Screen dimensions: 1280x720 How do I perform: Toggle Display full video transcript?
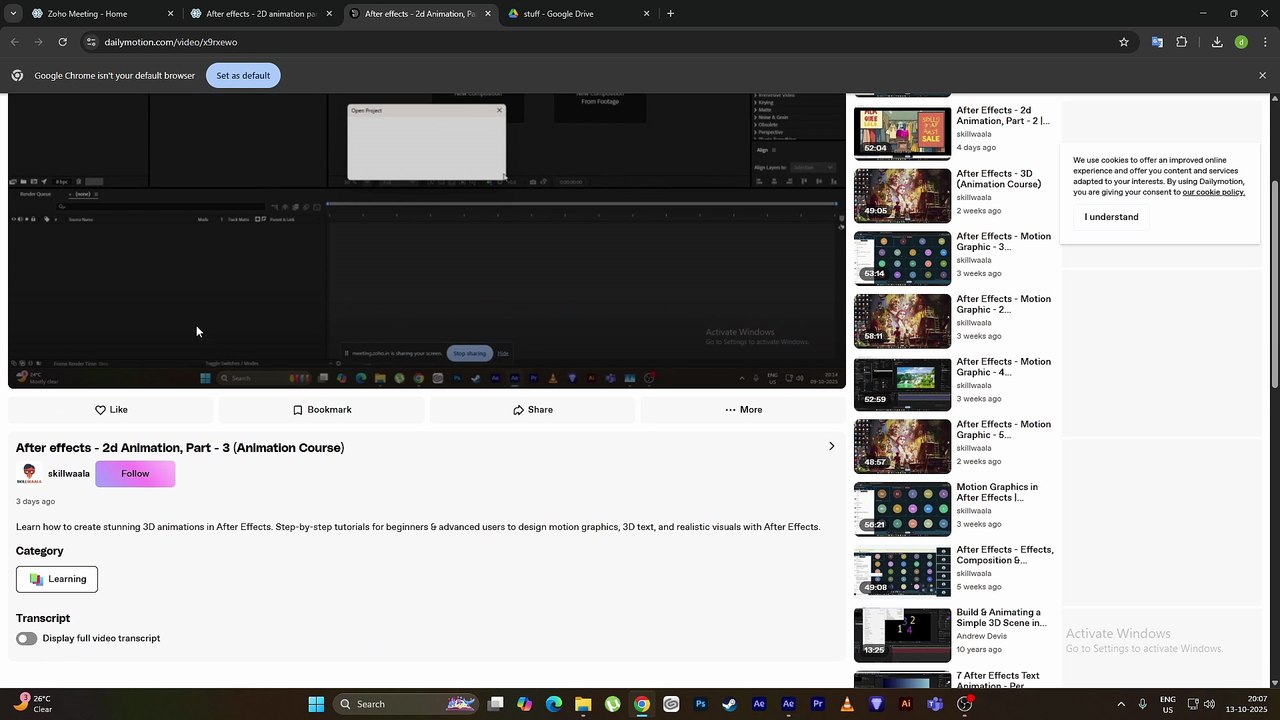[27, 638]
